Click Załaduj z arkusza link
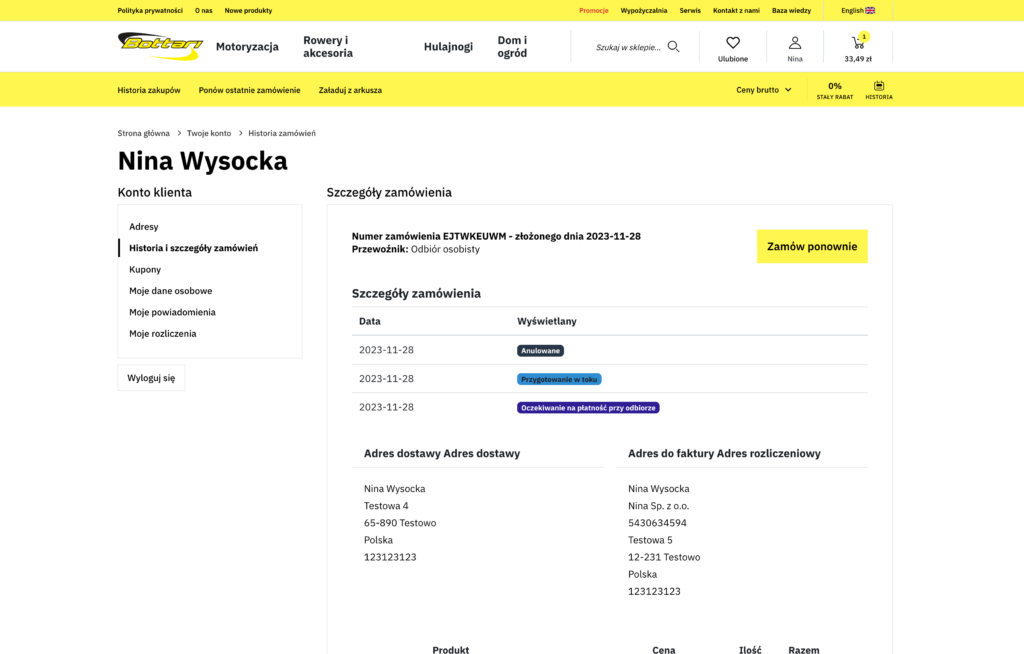 click(x=350, y=90)
